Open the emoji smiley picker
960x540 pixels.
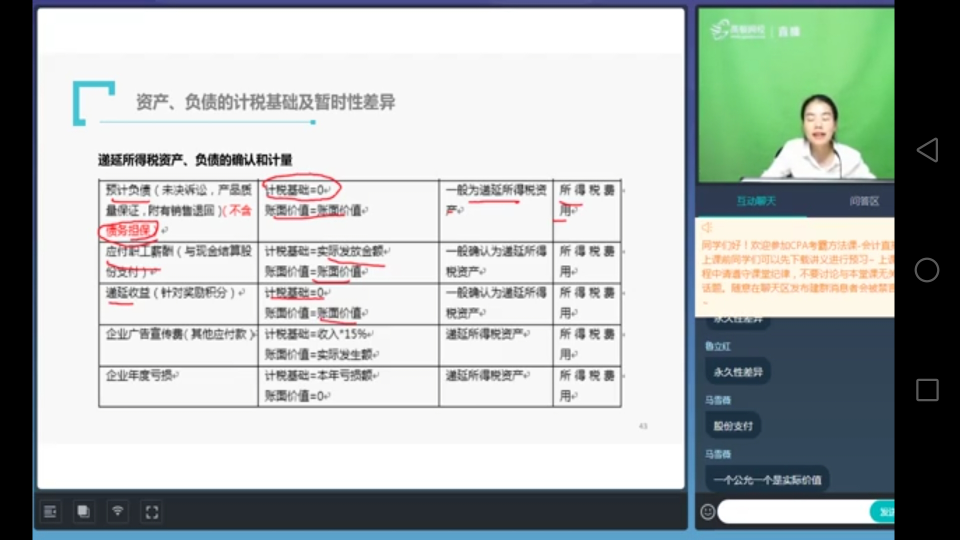[707, 512]
